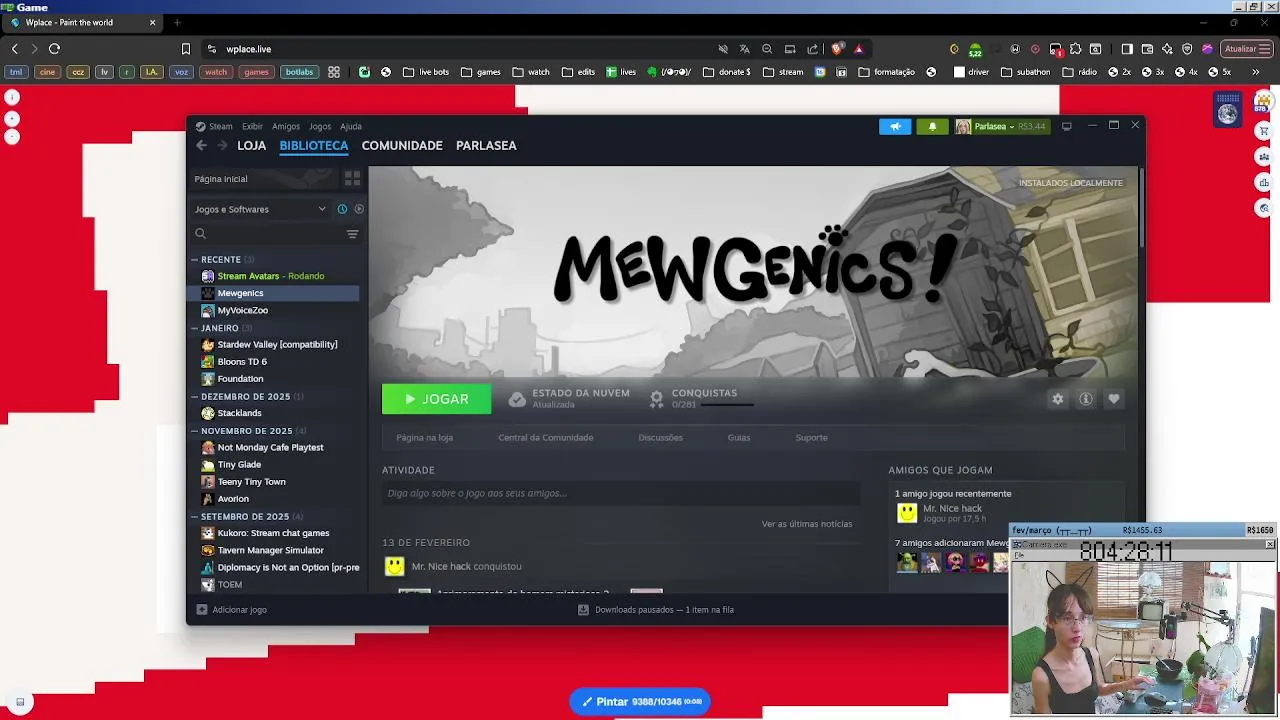Open the Steam announcements megaphone button
This screenshot has height=720, width=1280.
(895, 126)
